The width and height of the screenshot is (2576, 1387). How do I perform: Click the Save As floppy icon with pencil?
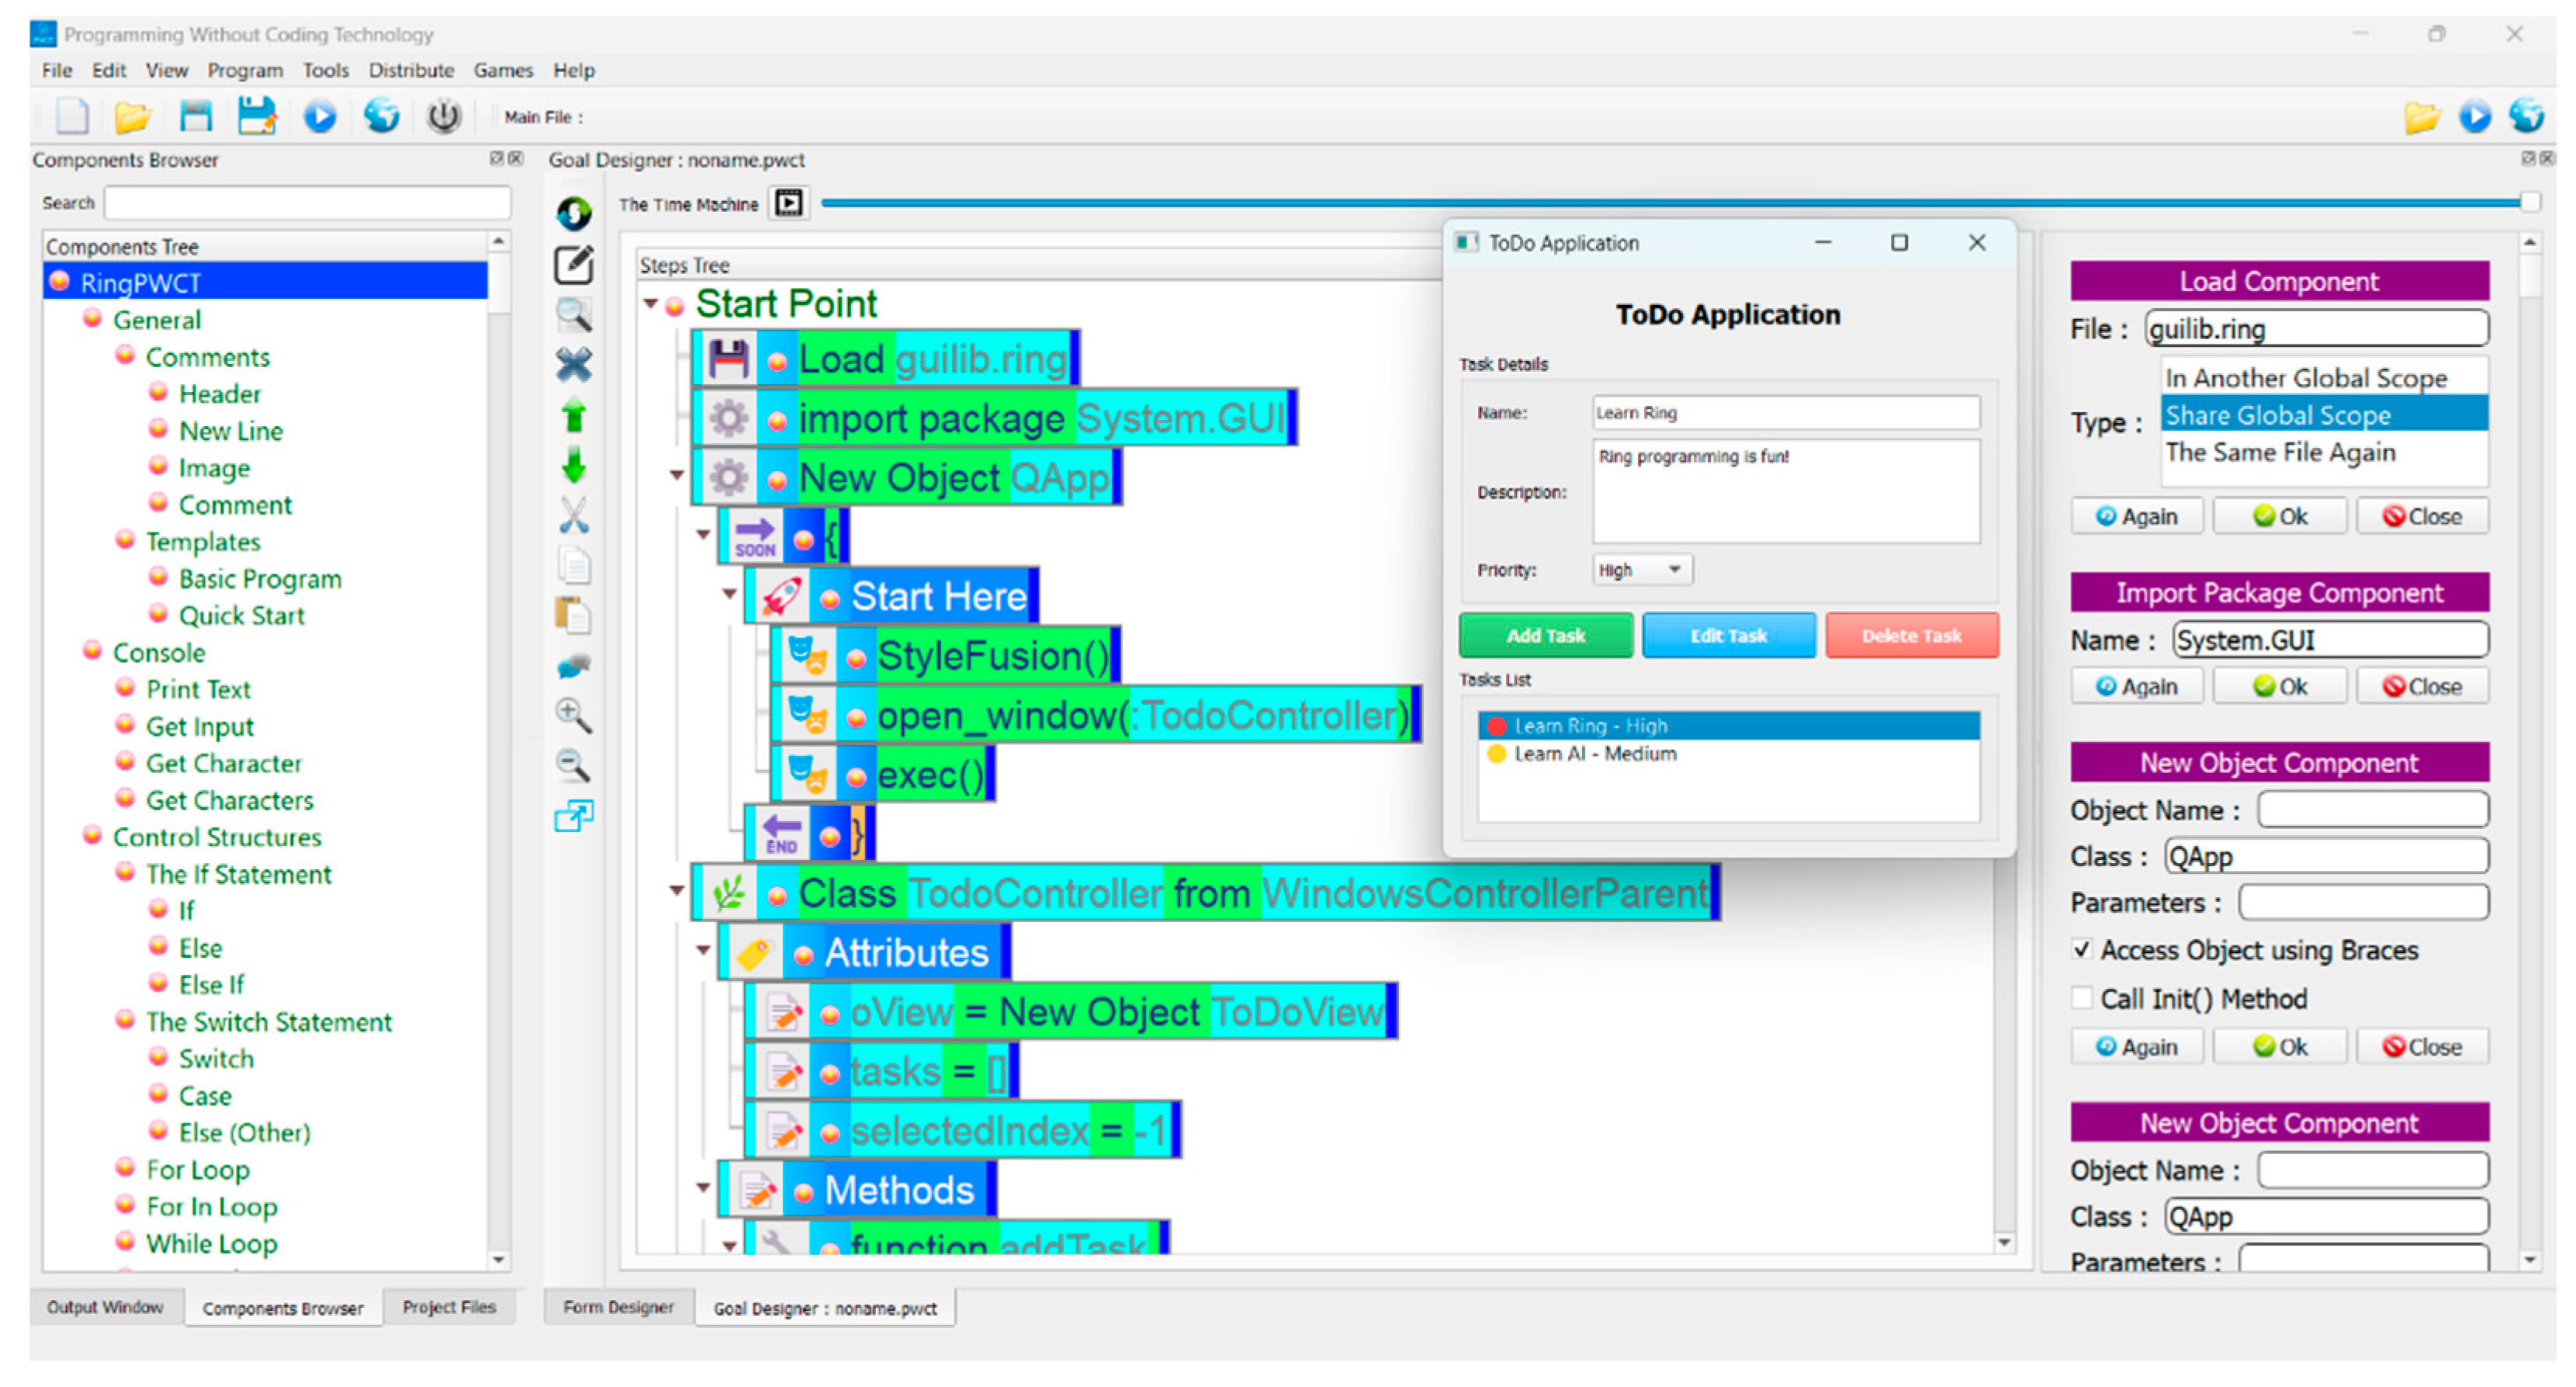[257, 116]
